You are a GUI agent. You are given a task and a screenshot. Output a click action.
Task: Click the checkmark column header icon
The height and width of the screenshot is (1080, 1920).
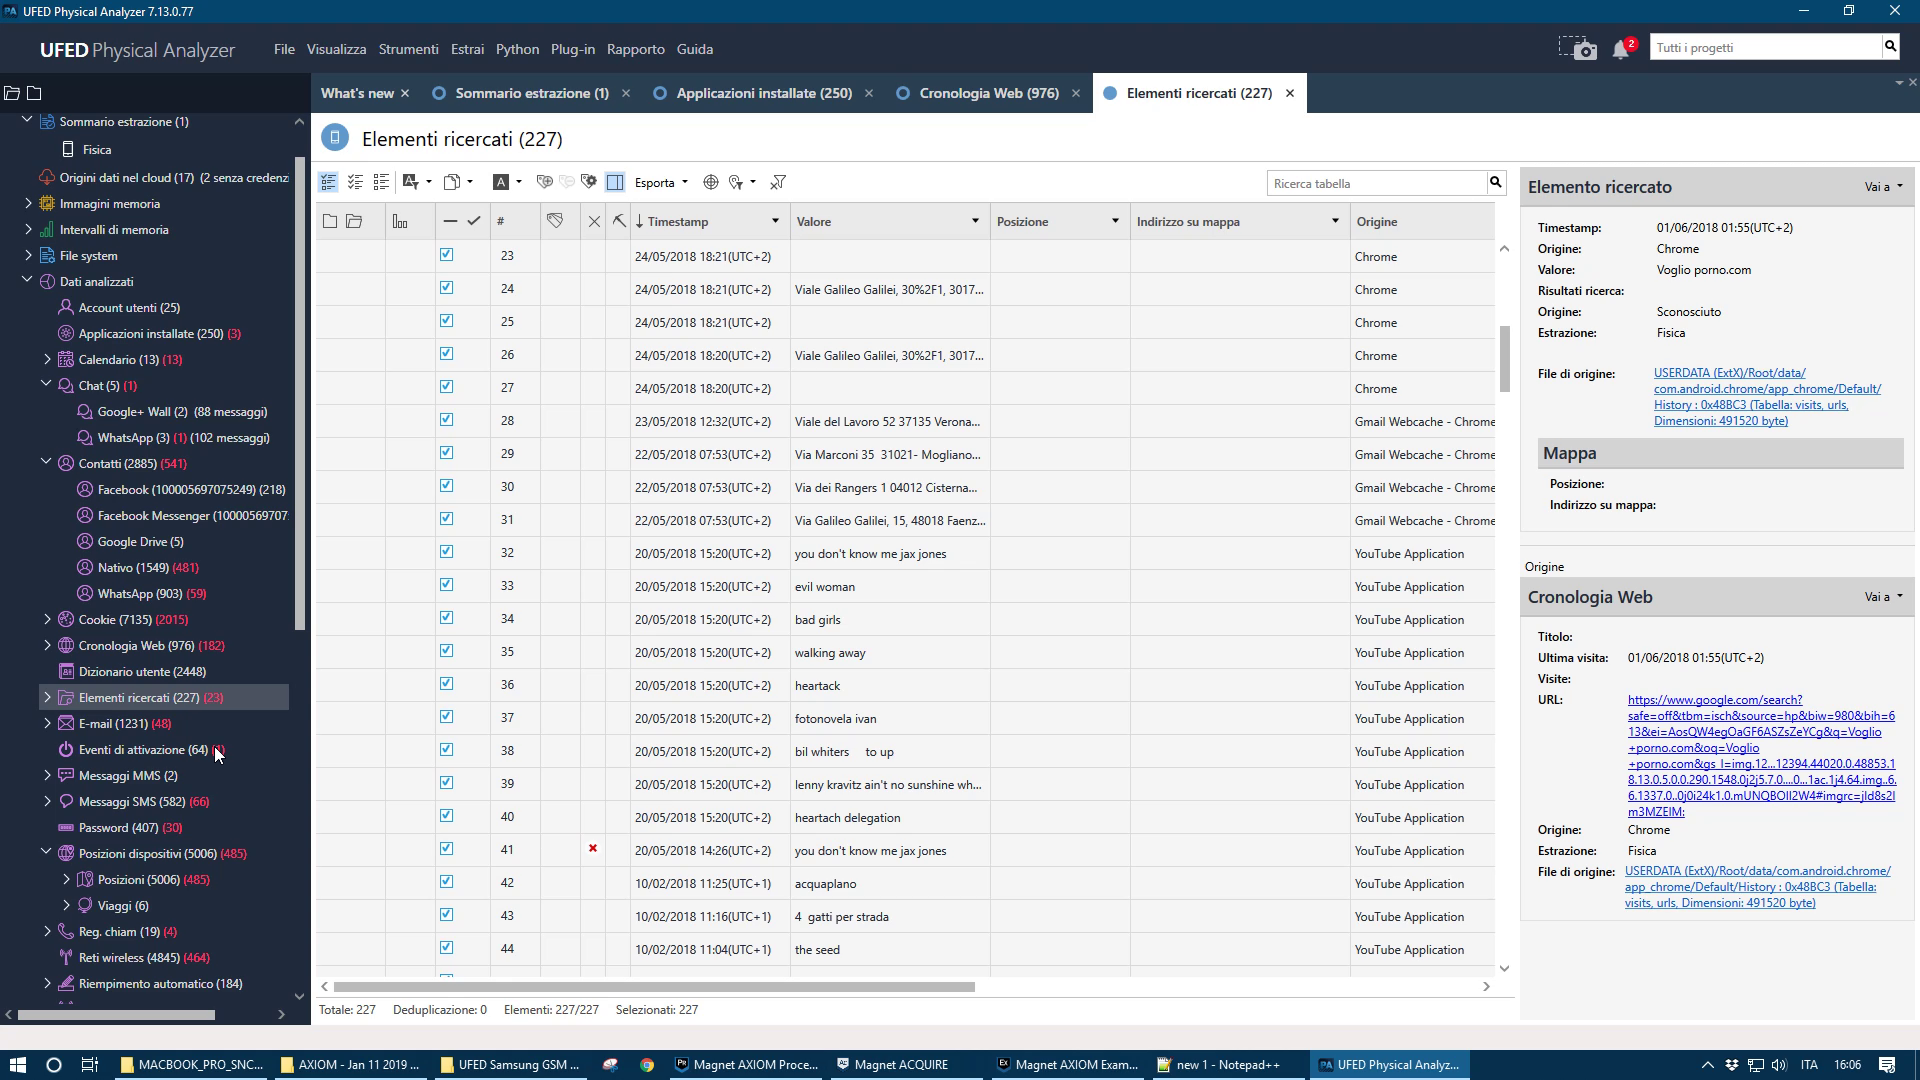click(474, 221)
